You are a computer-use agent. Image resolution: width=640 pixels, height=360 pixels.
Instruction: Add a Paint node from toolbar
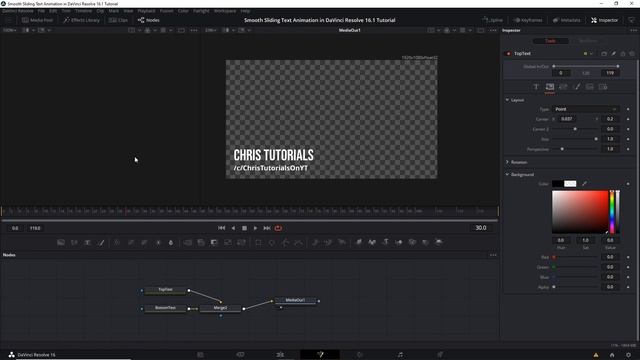click(x=101, y=242)
